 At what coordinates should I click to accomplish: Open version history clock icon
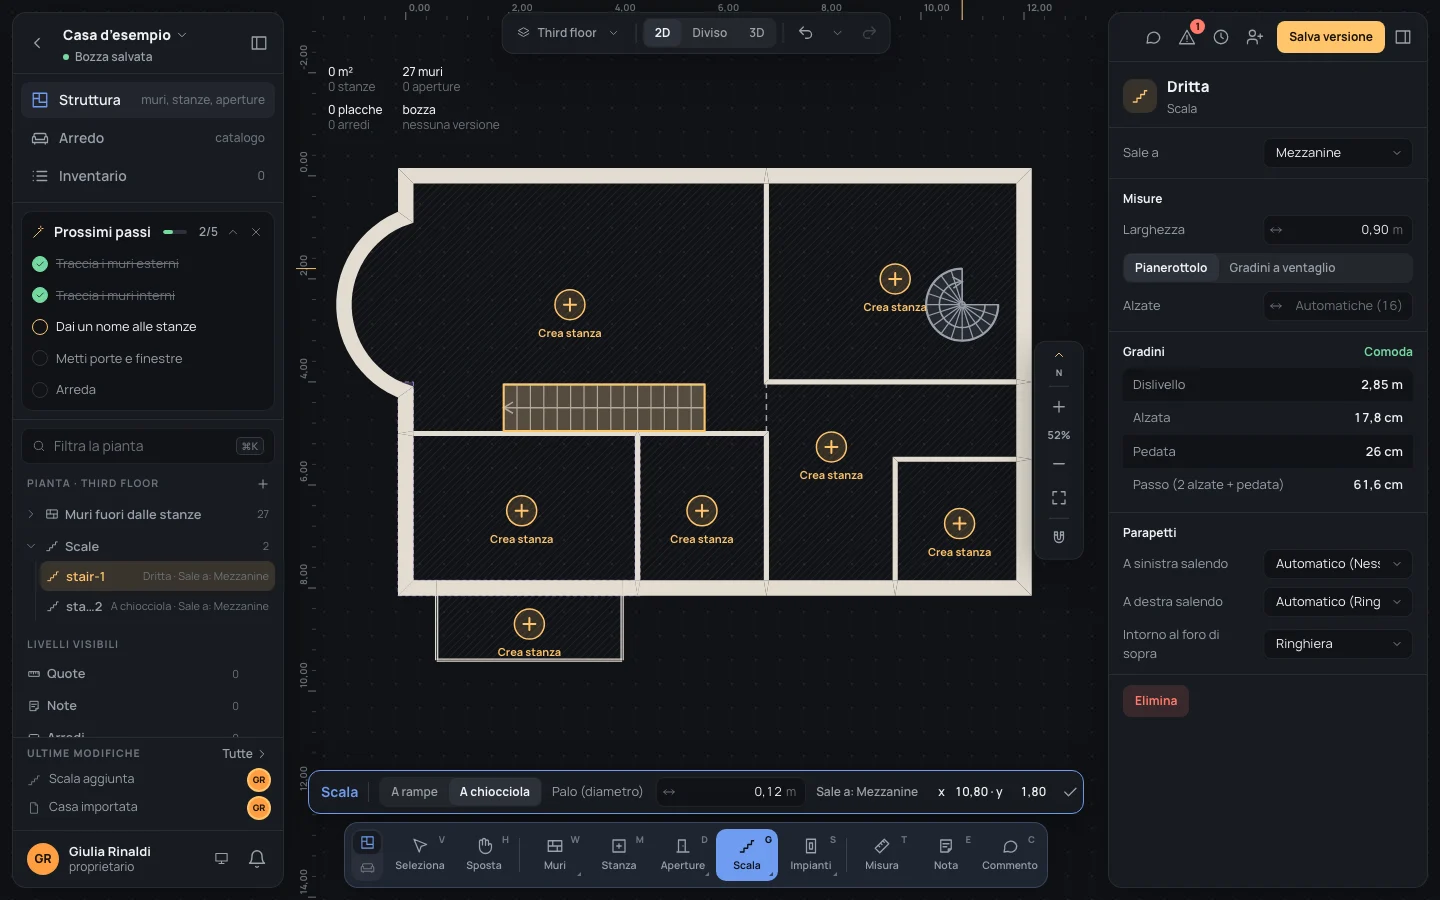(1221, 37)
